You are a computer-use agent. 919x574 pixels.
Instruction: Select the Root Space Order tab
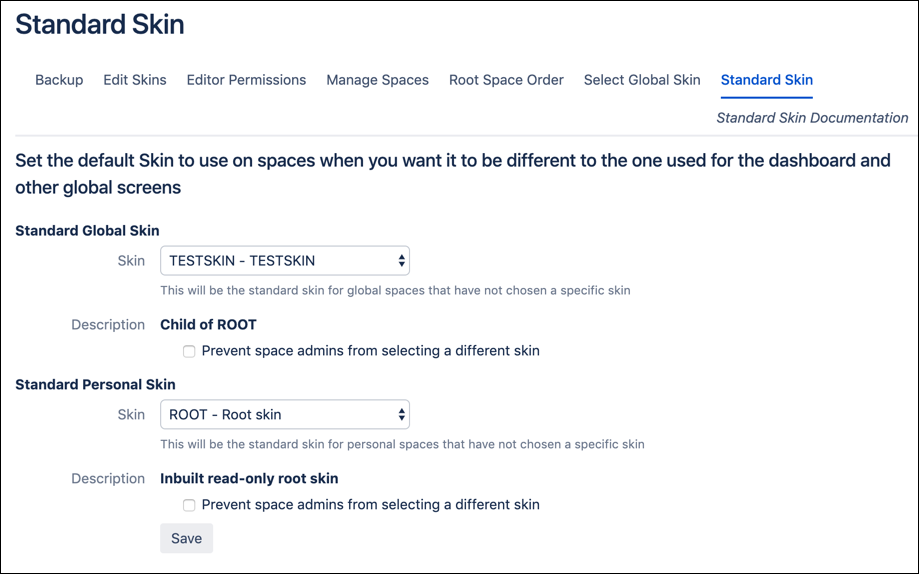coord(506,80)
